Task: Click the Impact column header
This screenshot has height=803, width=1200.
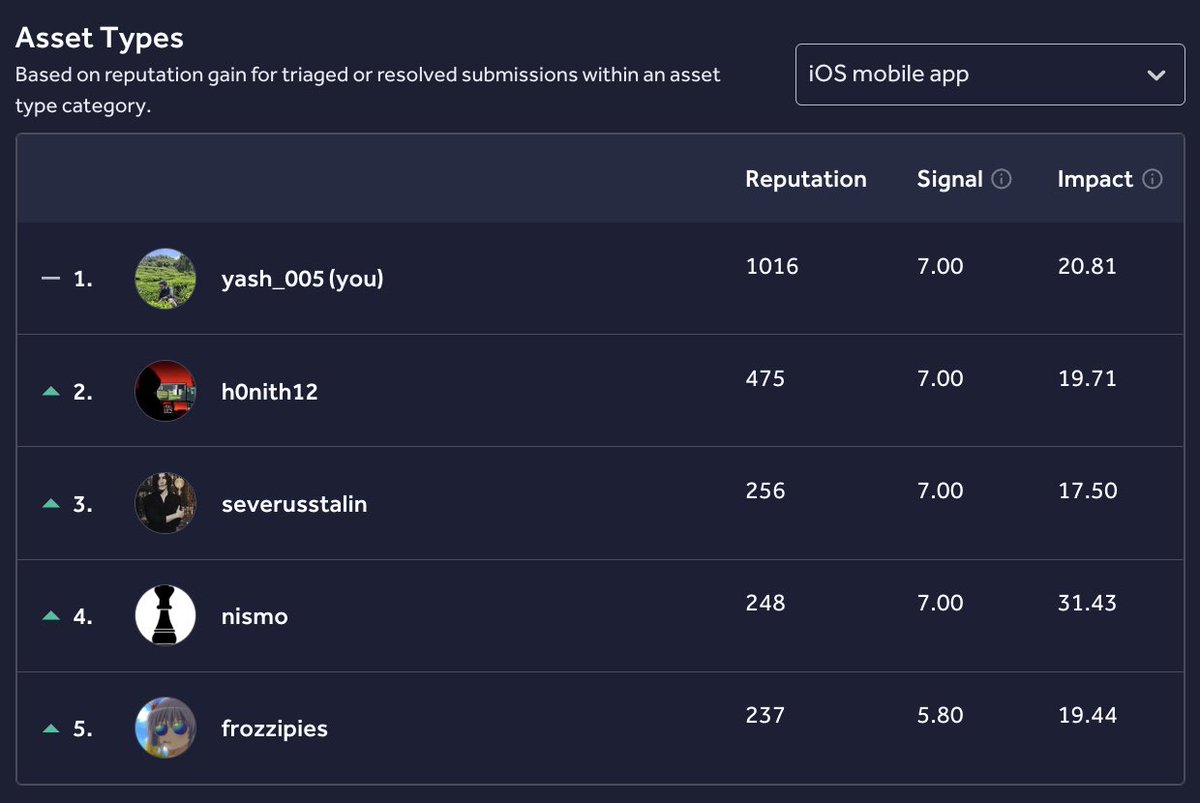Action: coord(1095,179)
